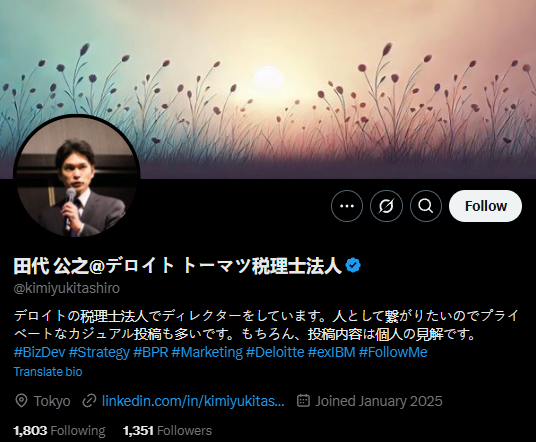
Task: View the 1,351 Followers list
Action: 168,431
